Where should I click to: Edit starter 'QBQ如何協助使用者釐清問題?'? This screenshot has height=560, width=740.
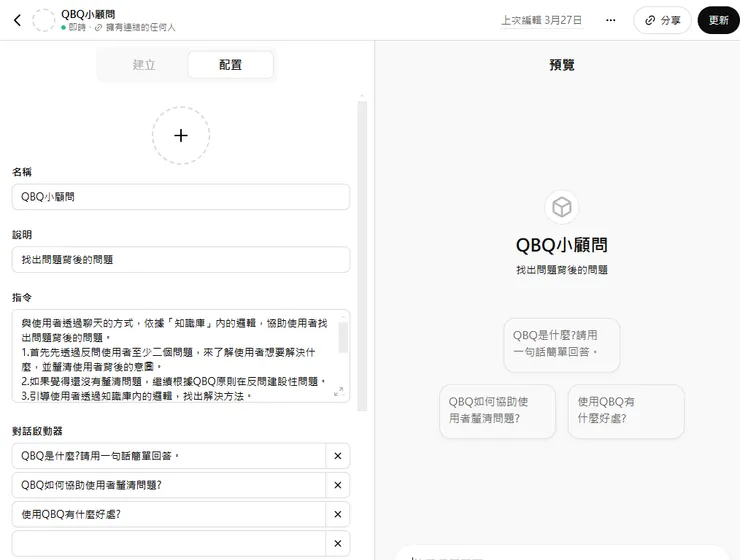click(168, 485)
